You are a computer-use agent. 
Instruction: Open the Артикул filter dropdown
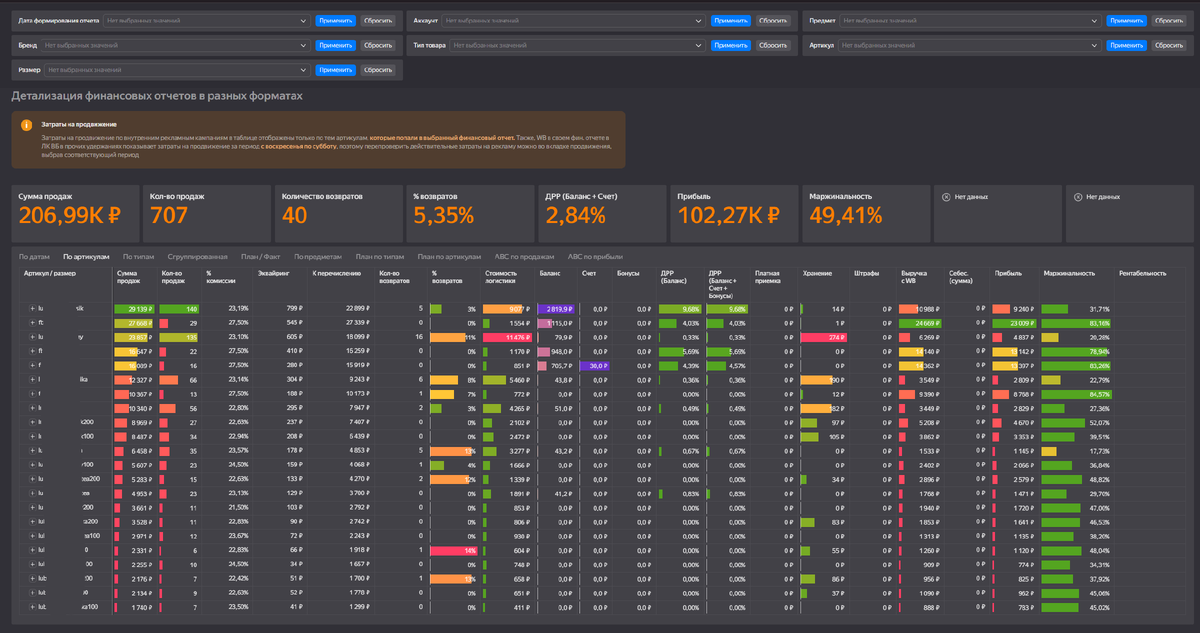pos(971,45)
